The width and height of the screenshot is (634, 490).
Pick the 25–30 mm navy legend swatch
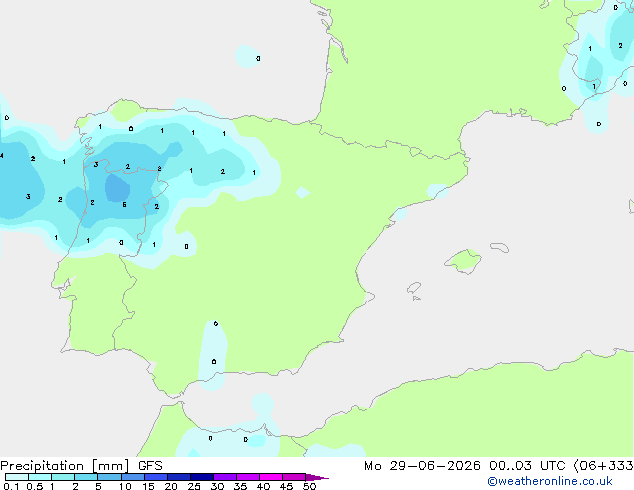tap(201, 477)
